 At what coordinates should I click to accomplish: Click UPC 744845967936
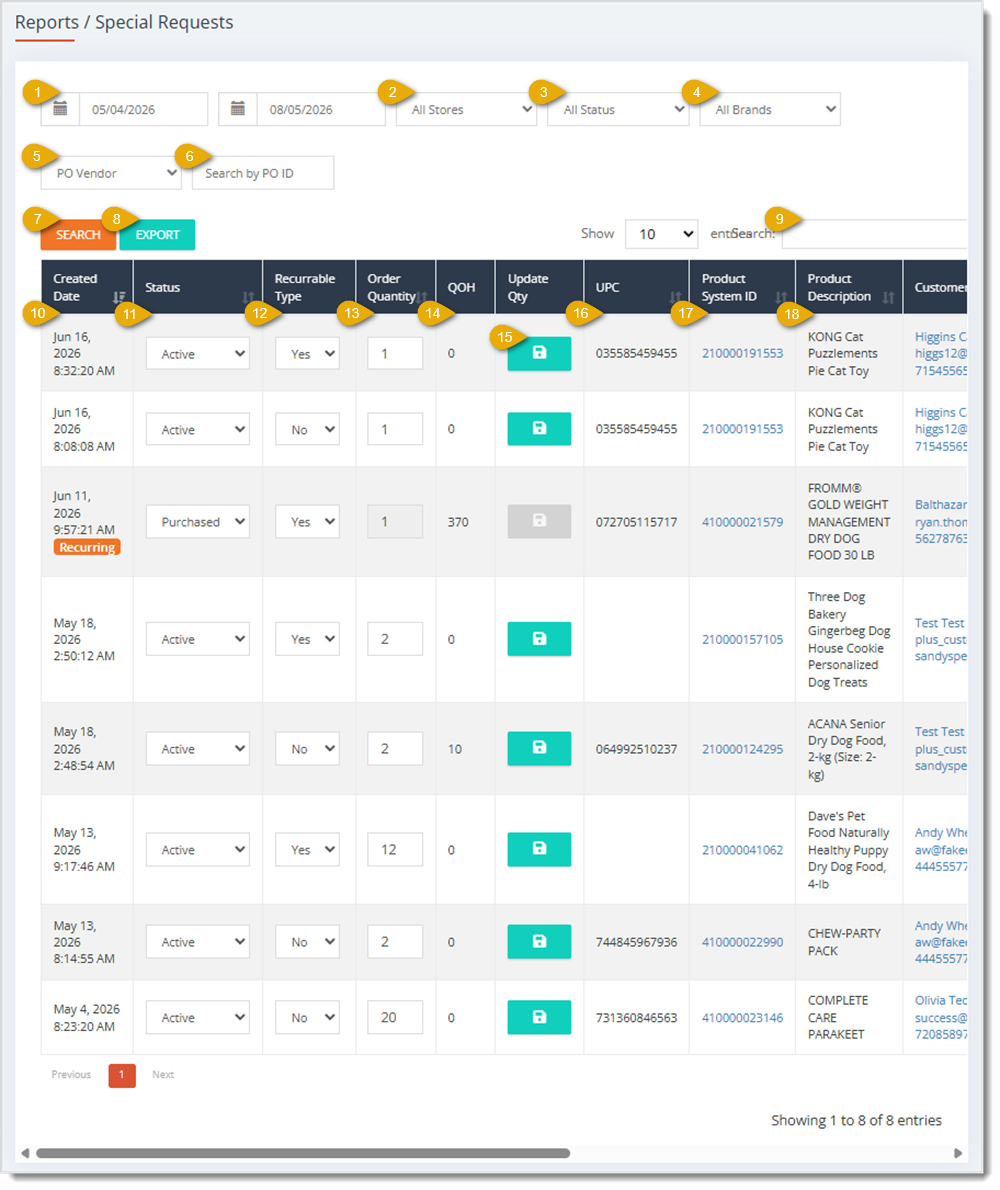pos(636,942)
